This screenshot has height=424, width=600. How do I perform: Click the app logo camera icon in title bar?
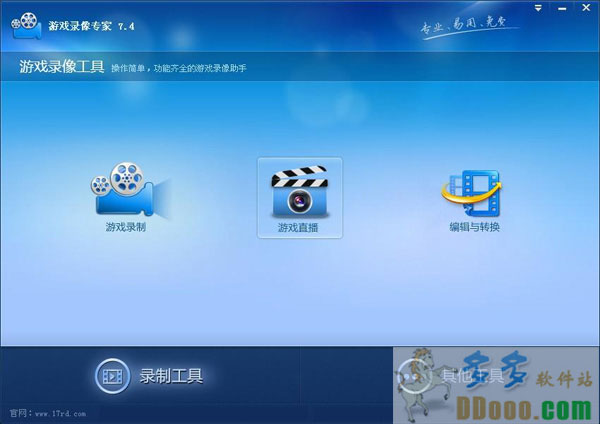point(26,26)
